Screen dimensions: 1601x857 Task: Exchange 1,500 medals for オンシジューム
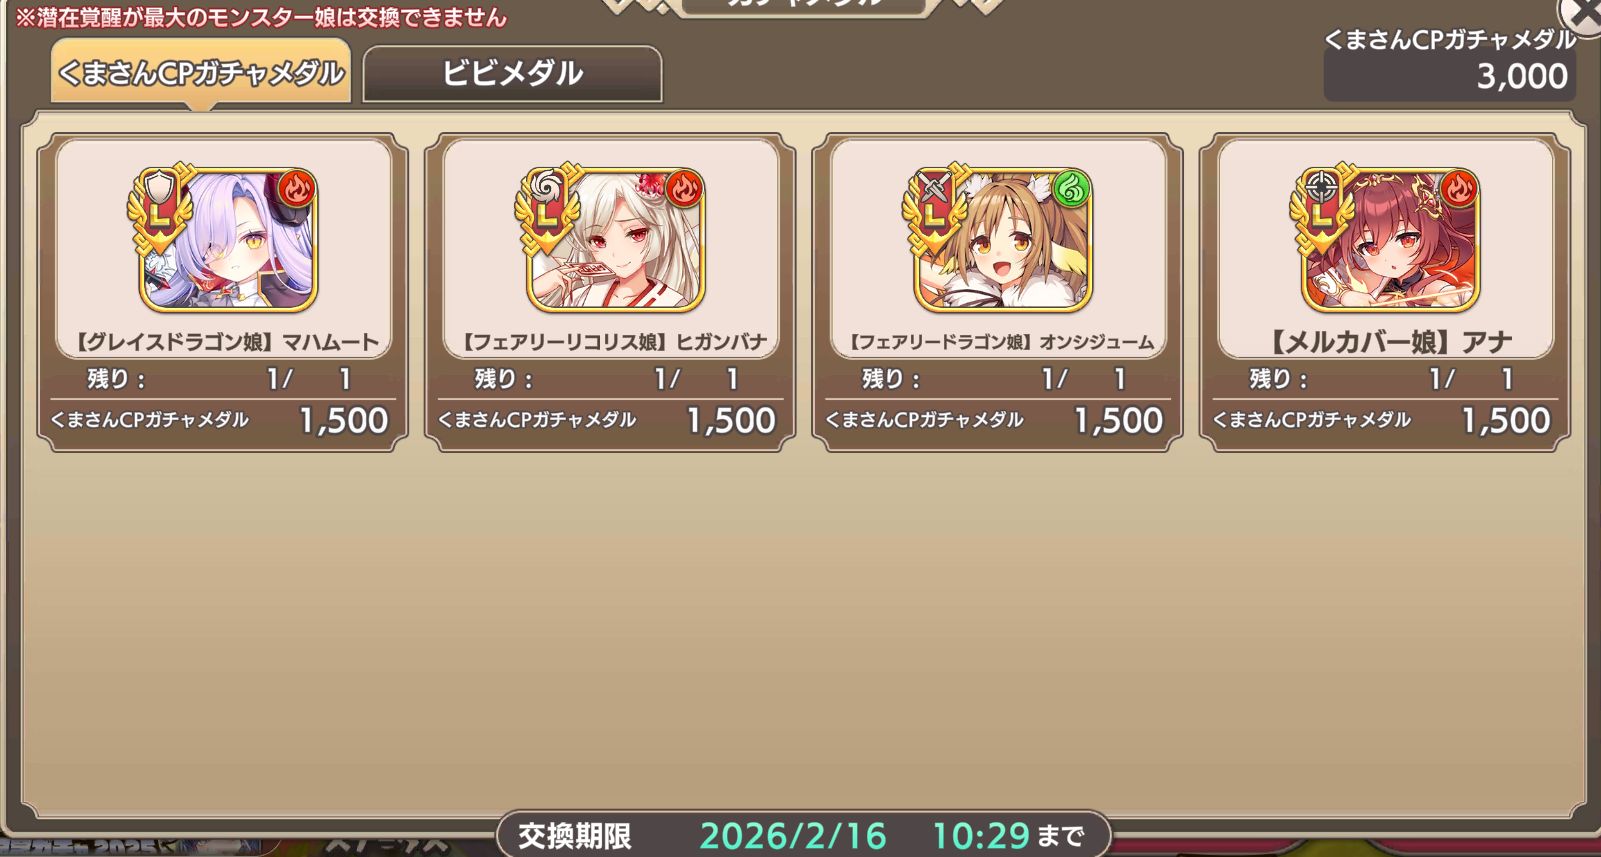tap(997, 420)
